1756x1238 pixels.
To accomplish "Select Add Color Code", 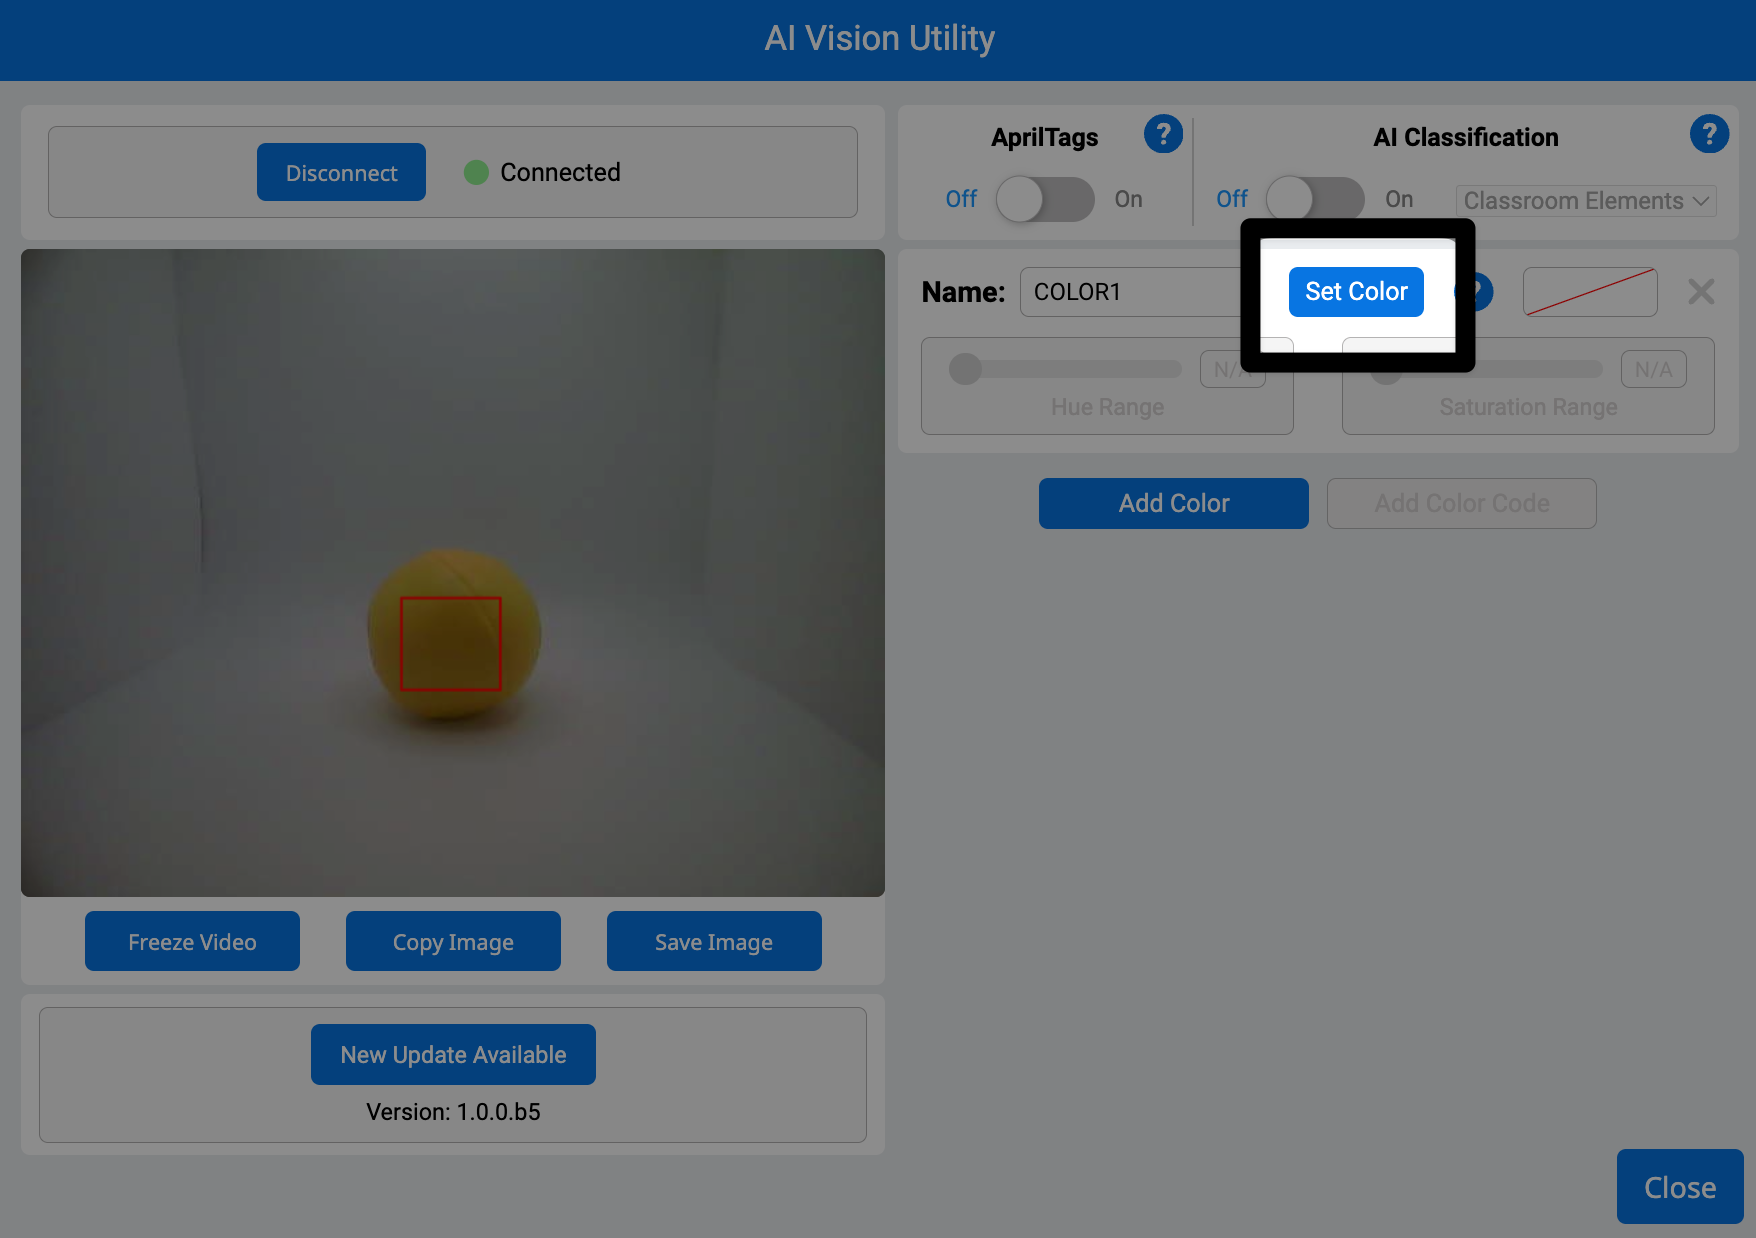I will (1461, 503).
